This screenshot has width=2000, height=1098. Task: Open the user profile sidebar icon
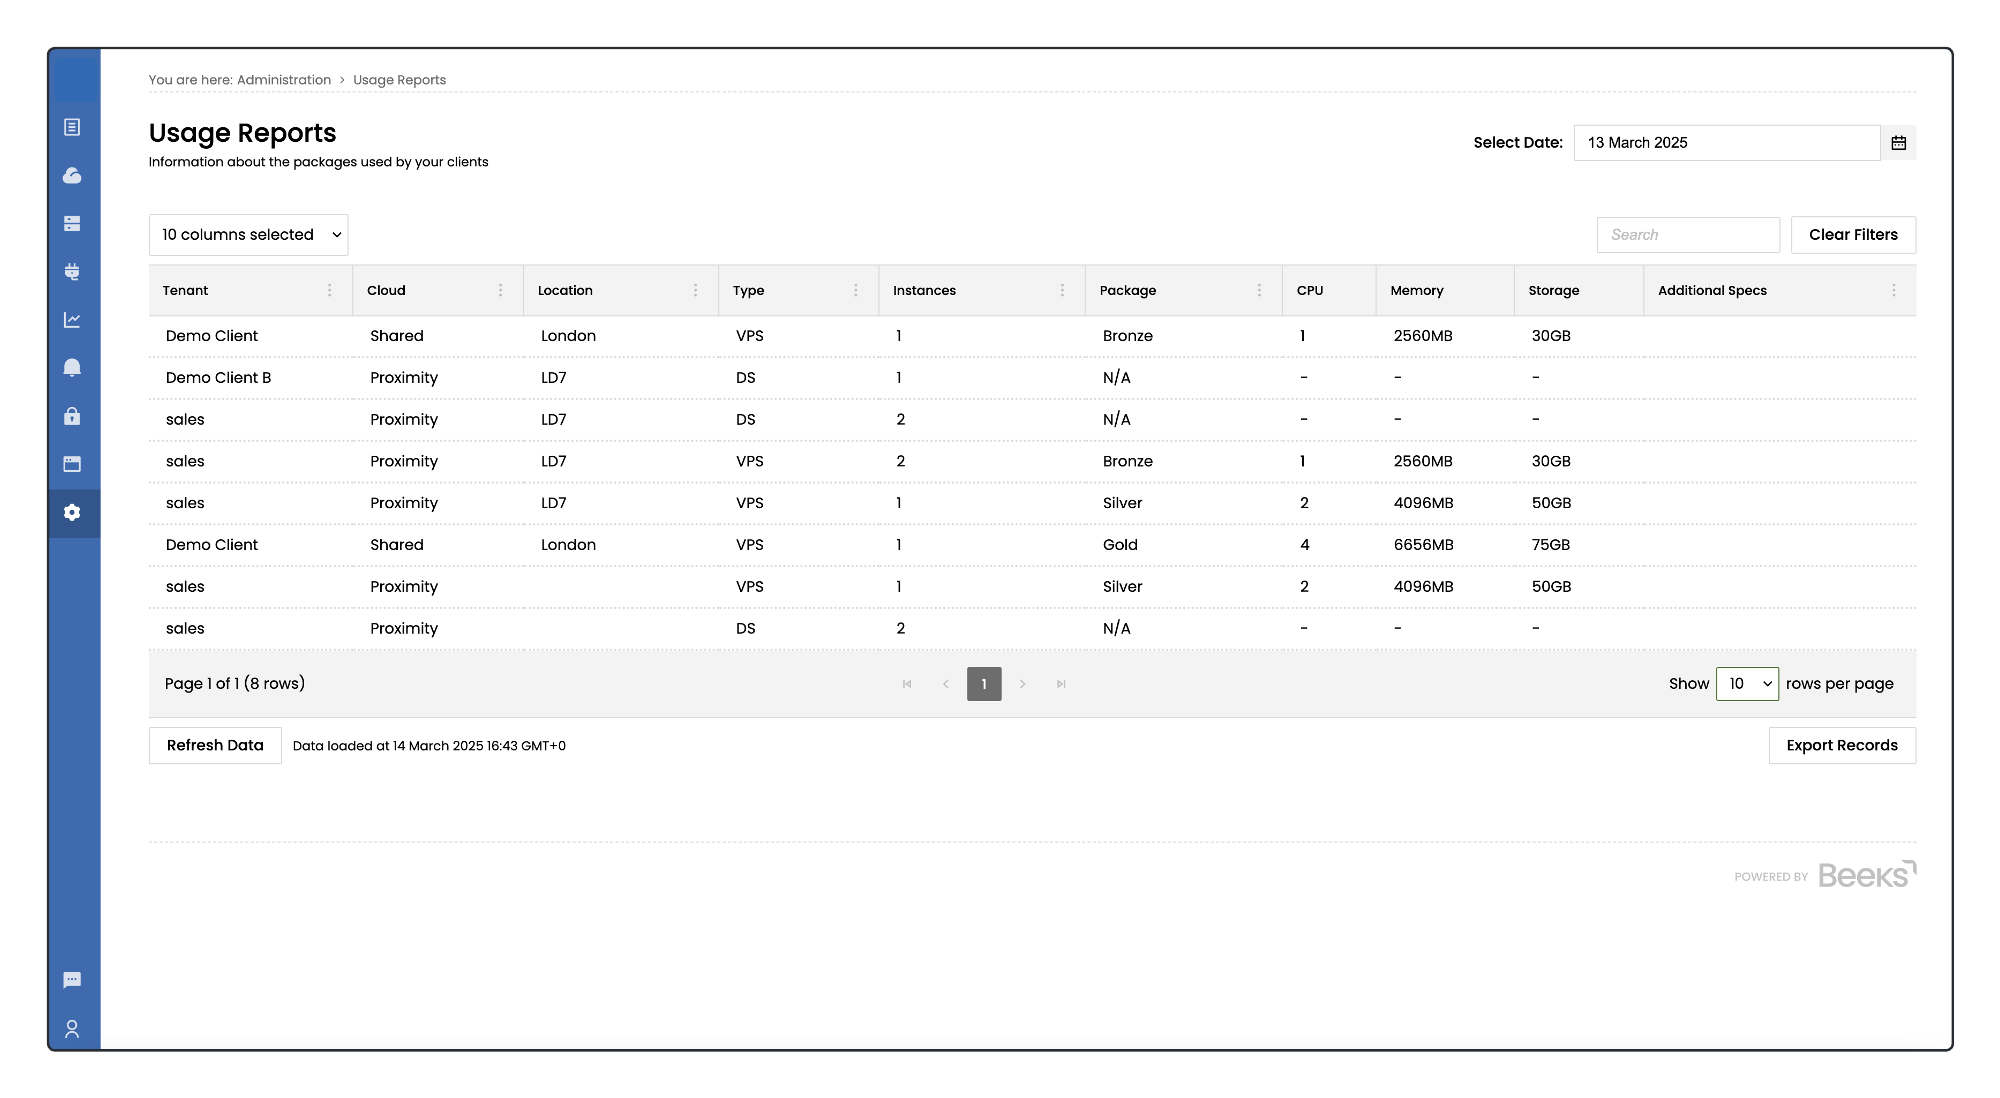click(x=72, y=1028)
